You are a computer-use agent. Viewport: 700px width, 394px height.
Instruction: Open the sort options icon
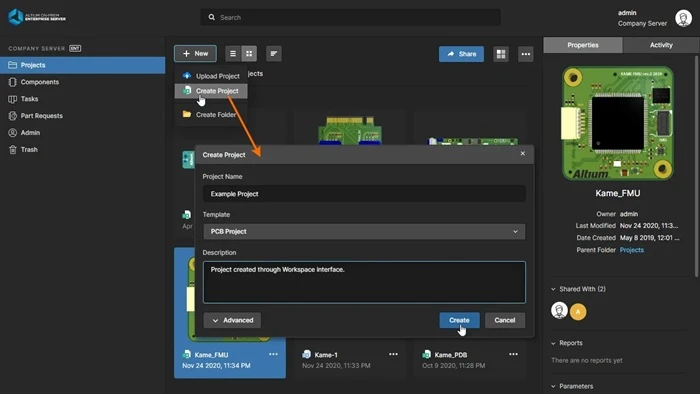274,54
